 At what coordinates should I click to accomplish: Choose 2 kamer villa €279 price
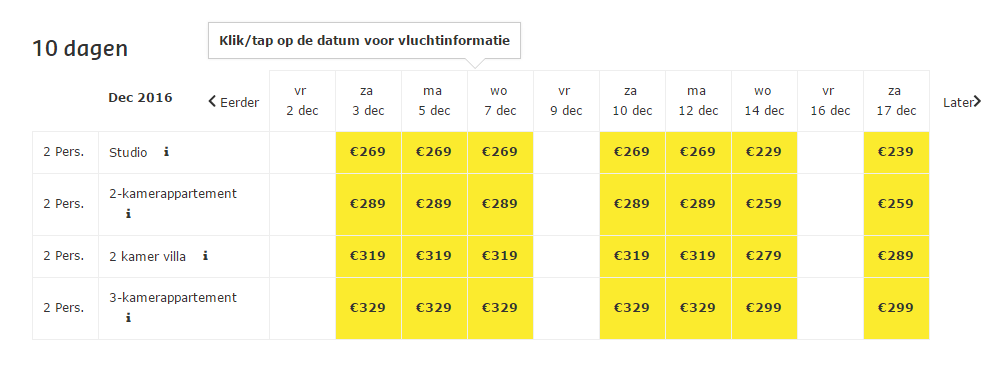pyautogui.click(x=764, y=256)
